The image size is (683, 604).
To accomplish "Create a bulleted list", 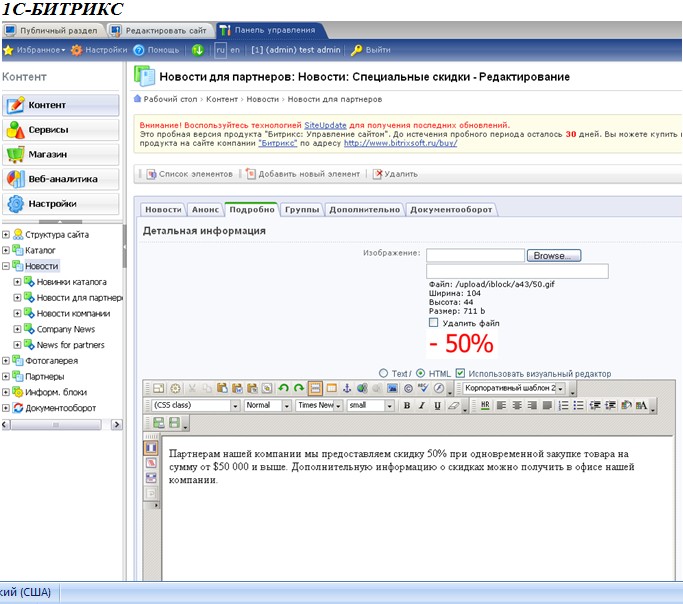I will tap(578, 405).
